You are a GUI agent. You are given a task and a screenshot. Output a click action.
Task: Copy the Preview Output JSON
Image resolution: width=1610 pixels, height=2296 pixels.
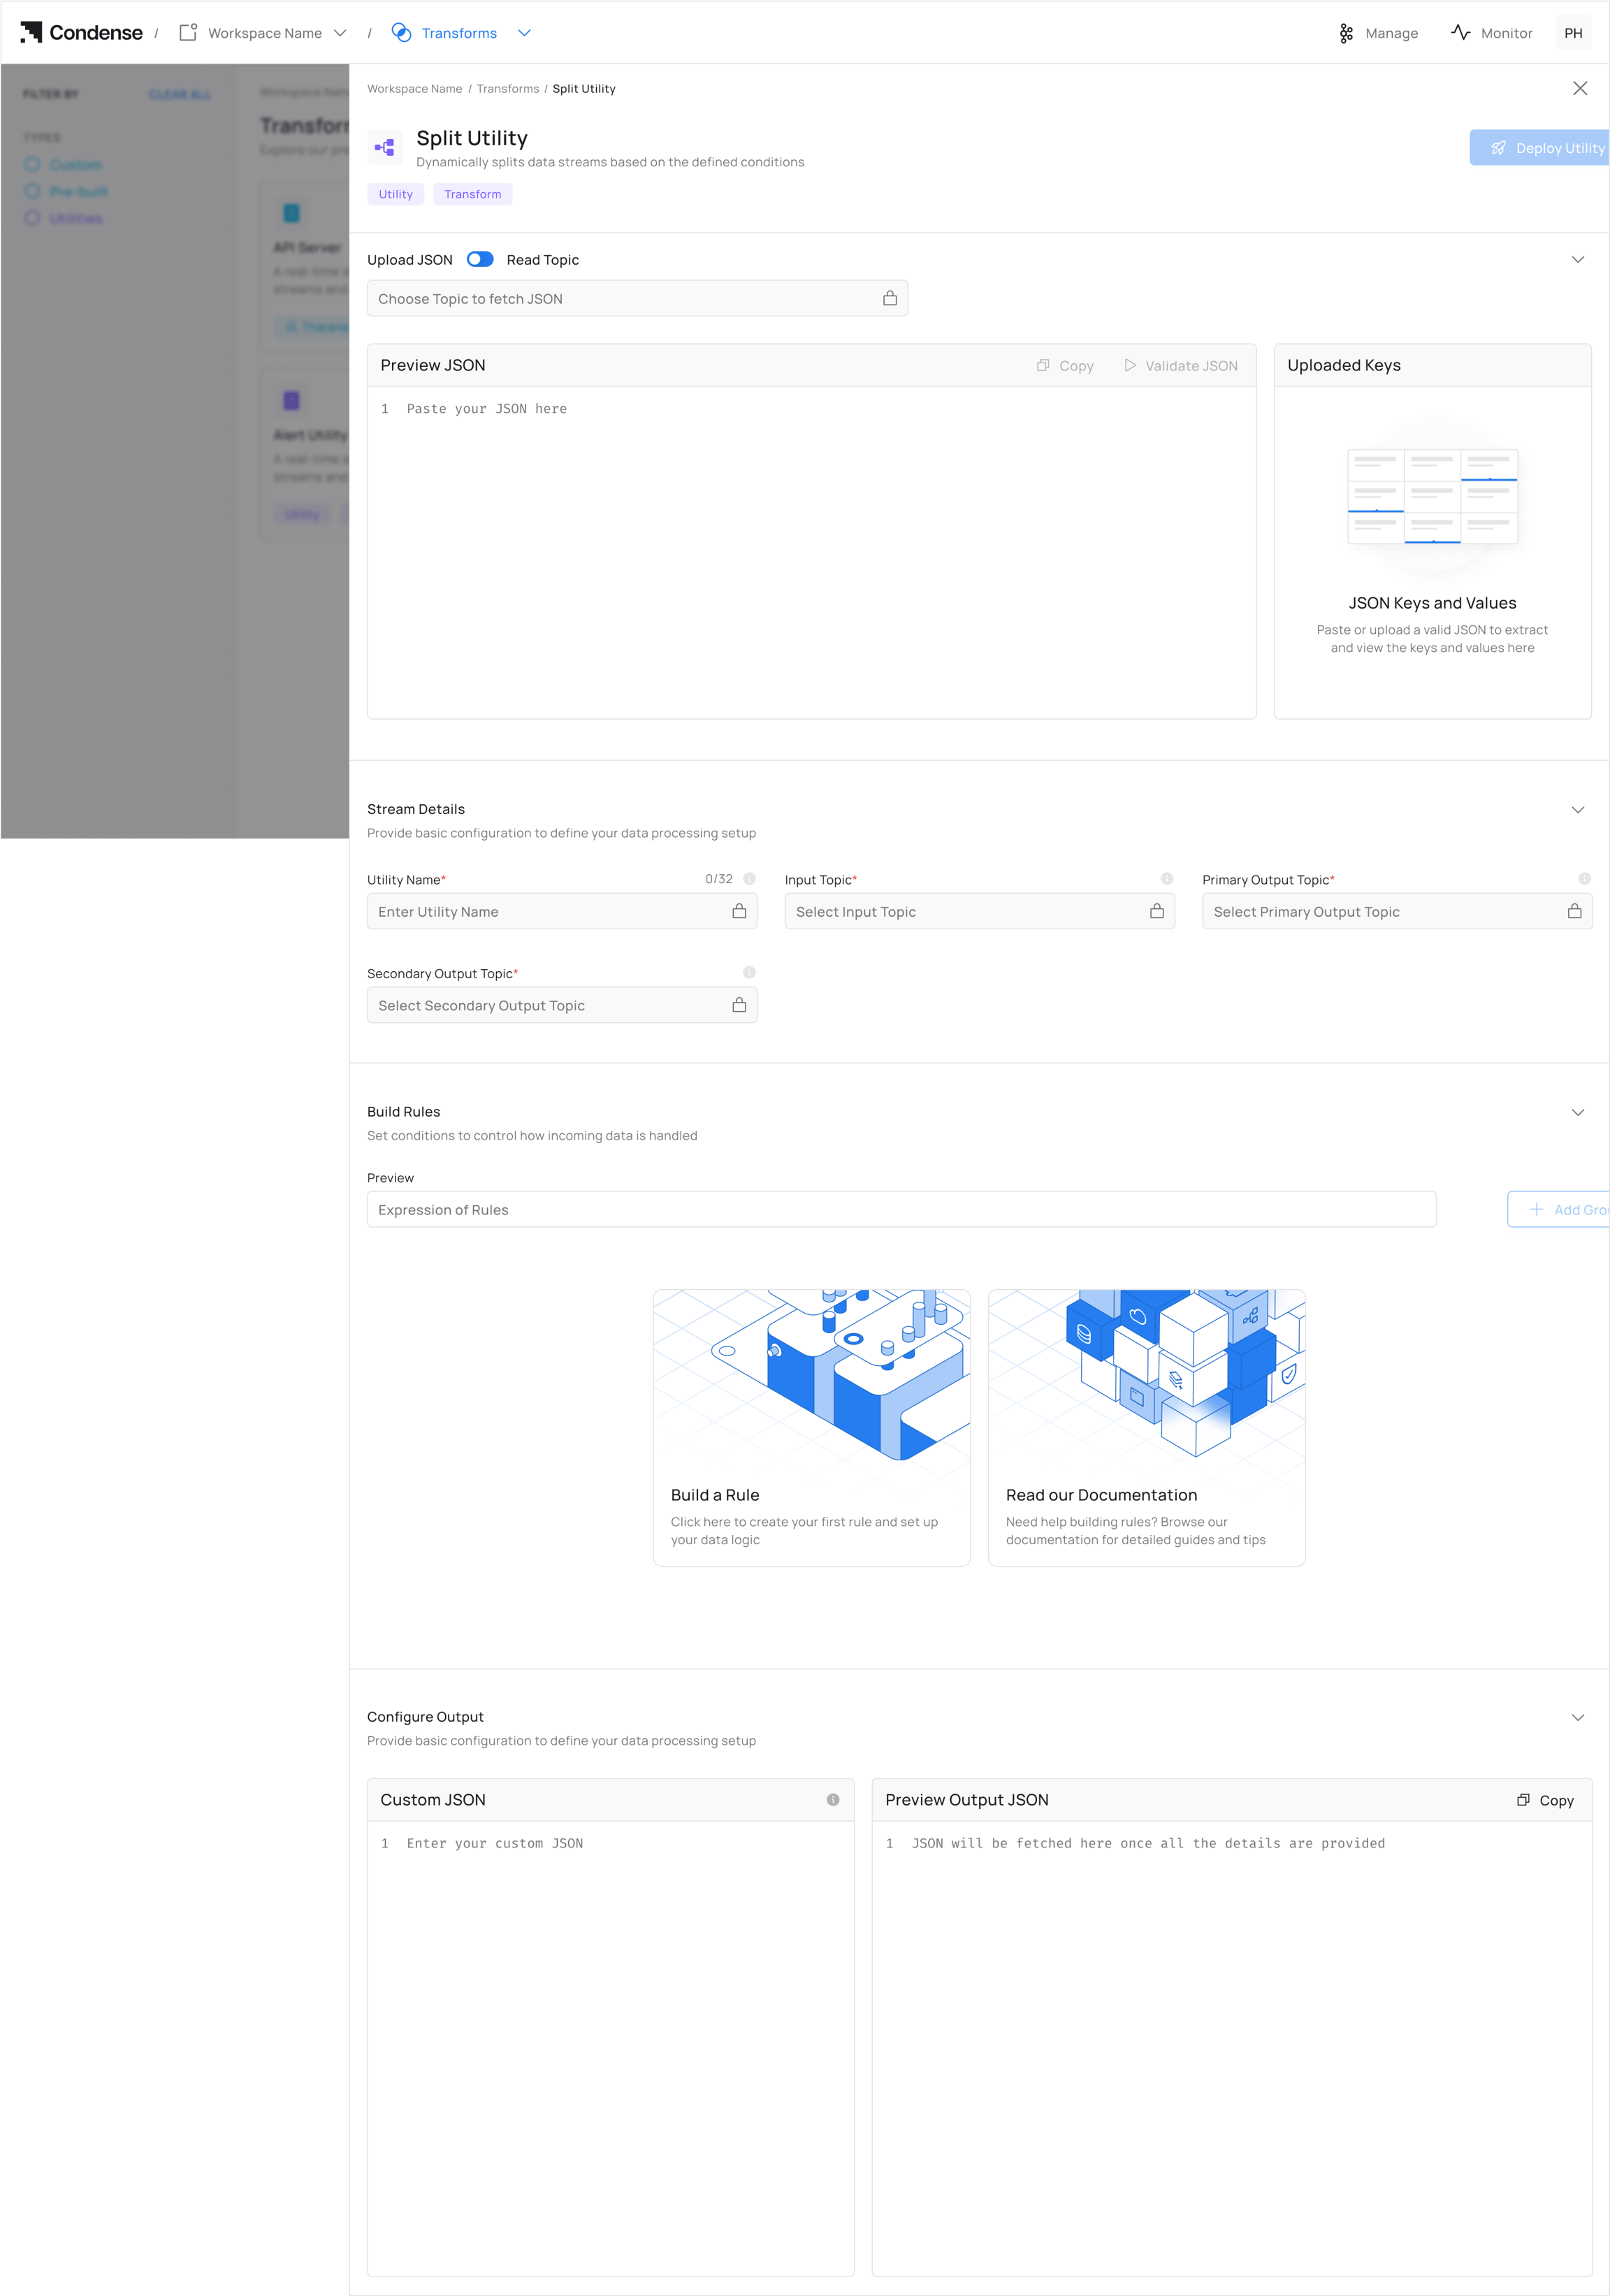(1546, 1800)
